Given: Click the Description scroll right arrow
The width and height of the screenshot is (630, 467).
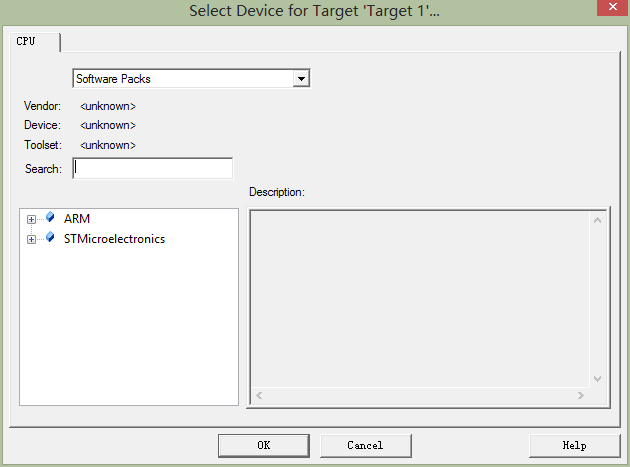Looking at the screenshot, I should pyautogui.click(x=581, y=395).
